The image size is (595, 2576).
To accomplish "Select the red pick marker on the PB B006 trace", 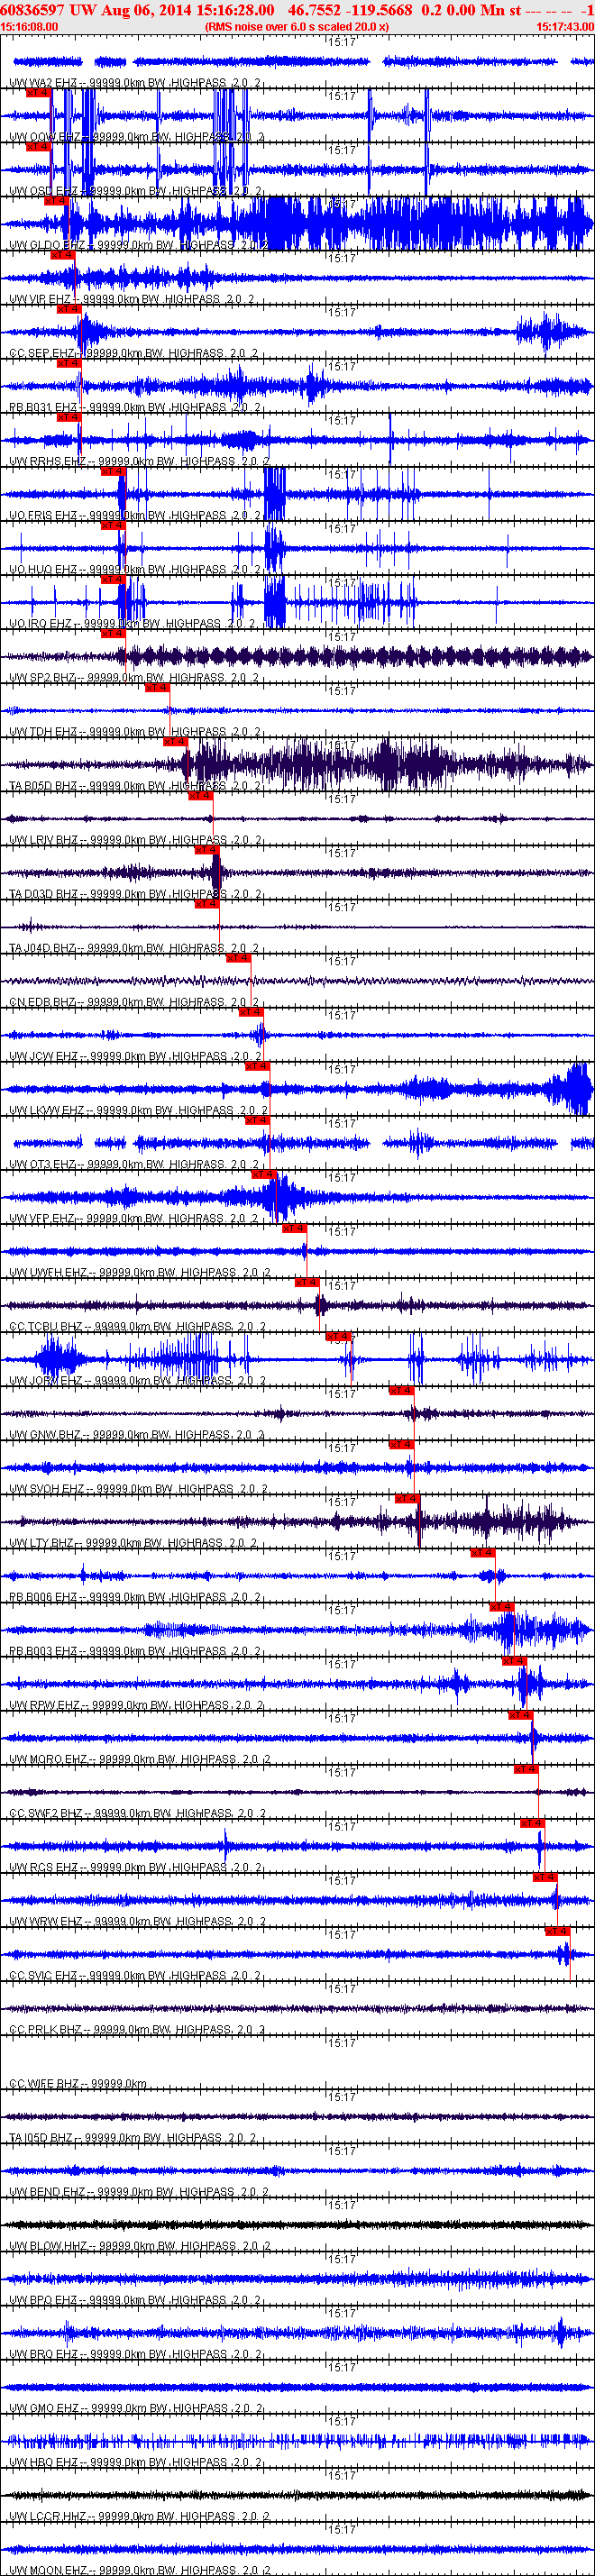I will 482,1553.
